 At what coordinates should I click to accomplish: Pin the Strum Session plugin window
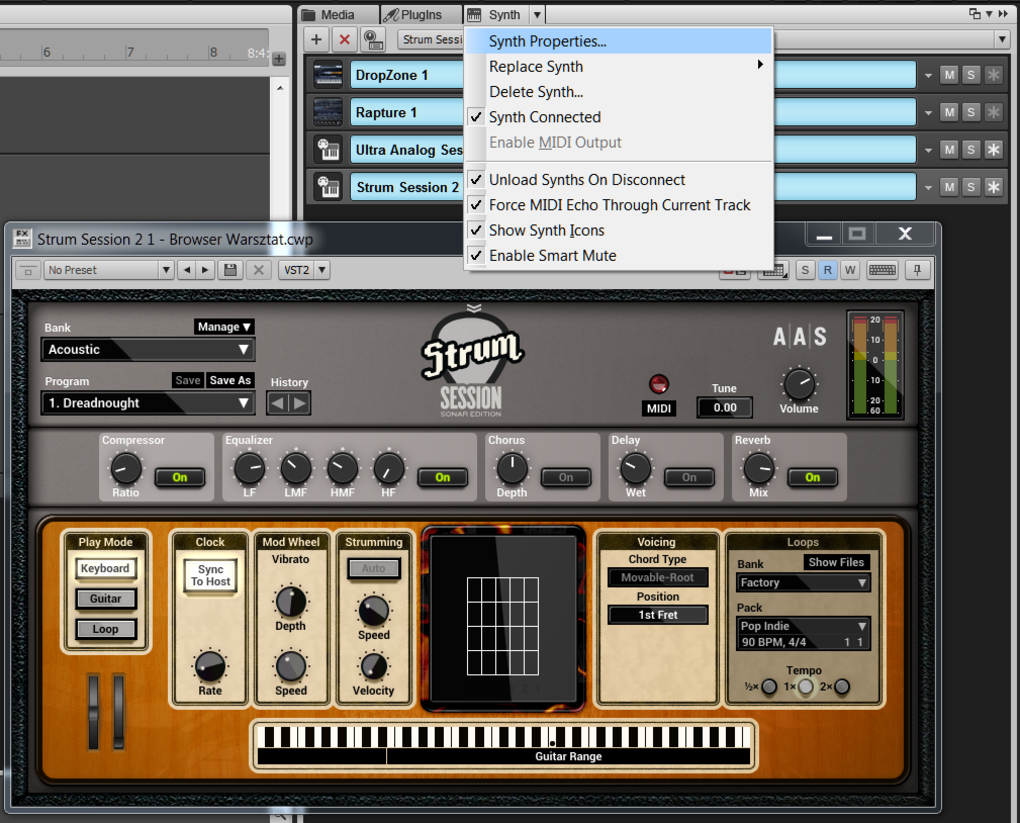coord(917,270)
